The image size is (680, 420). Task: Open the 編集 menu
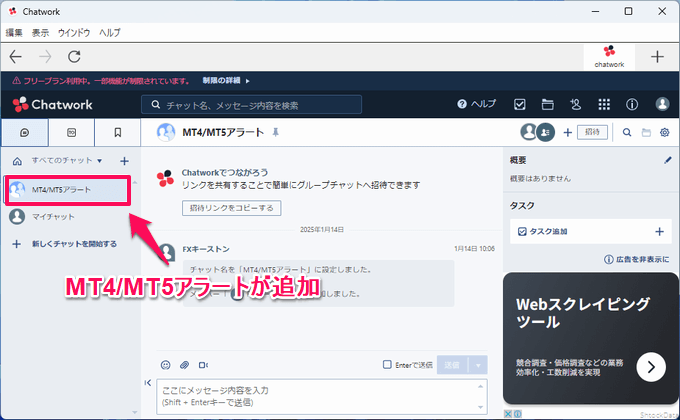14,33
